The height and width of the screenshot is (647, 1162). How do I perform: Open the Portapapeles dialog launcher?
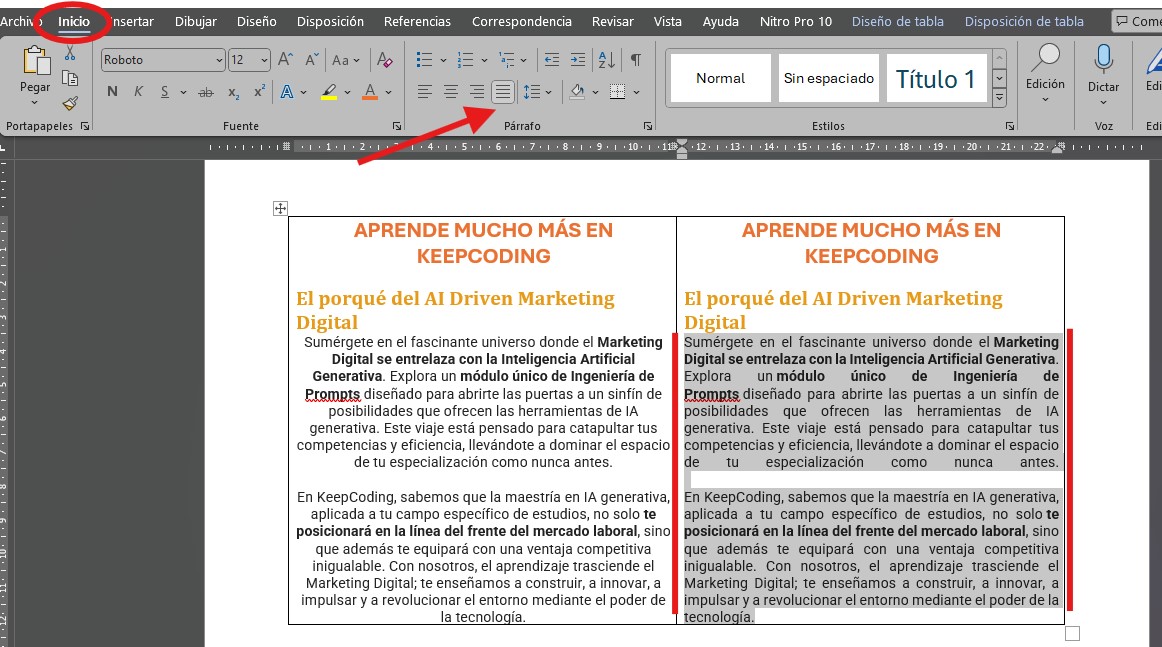click(x=85, y=126)
